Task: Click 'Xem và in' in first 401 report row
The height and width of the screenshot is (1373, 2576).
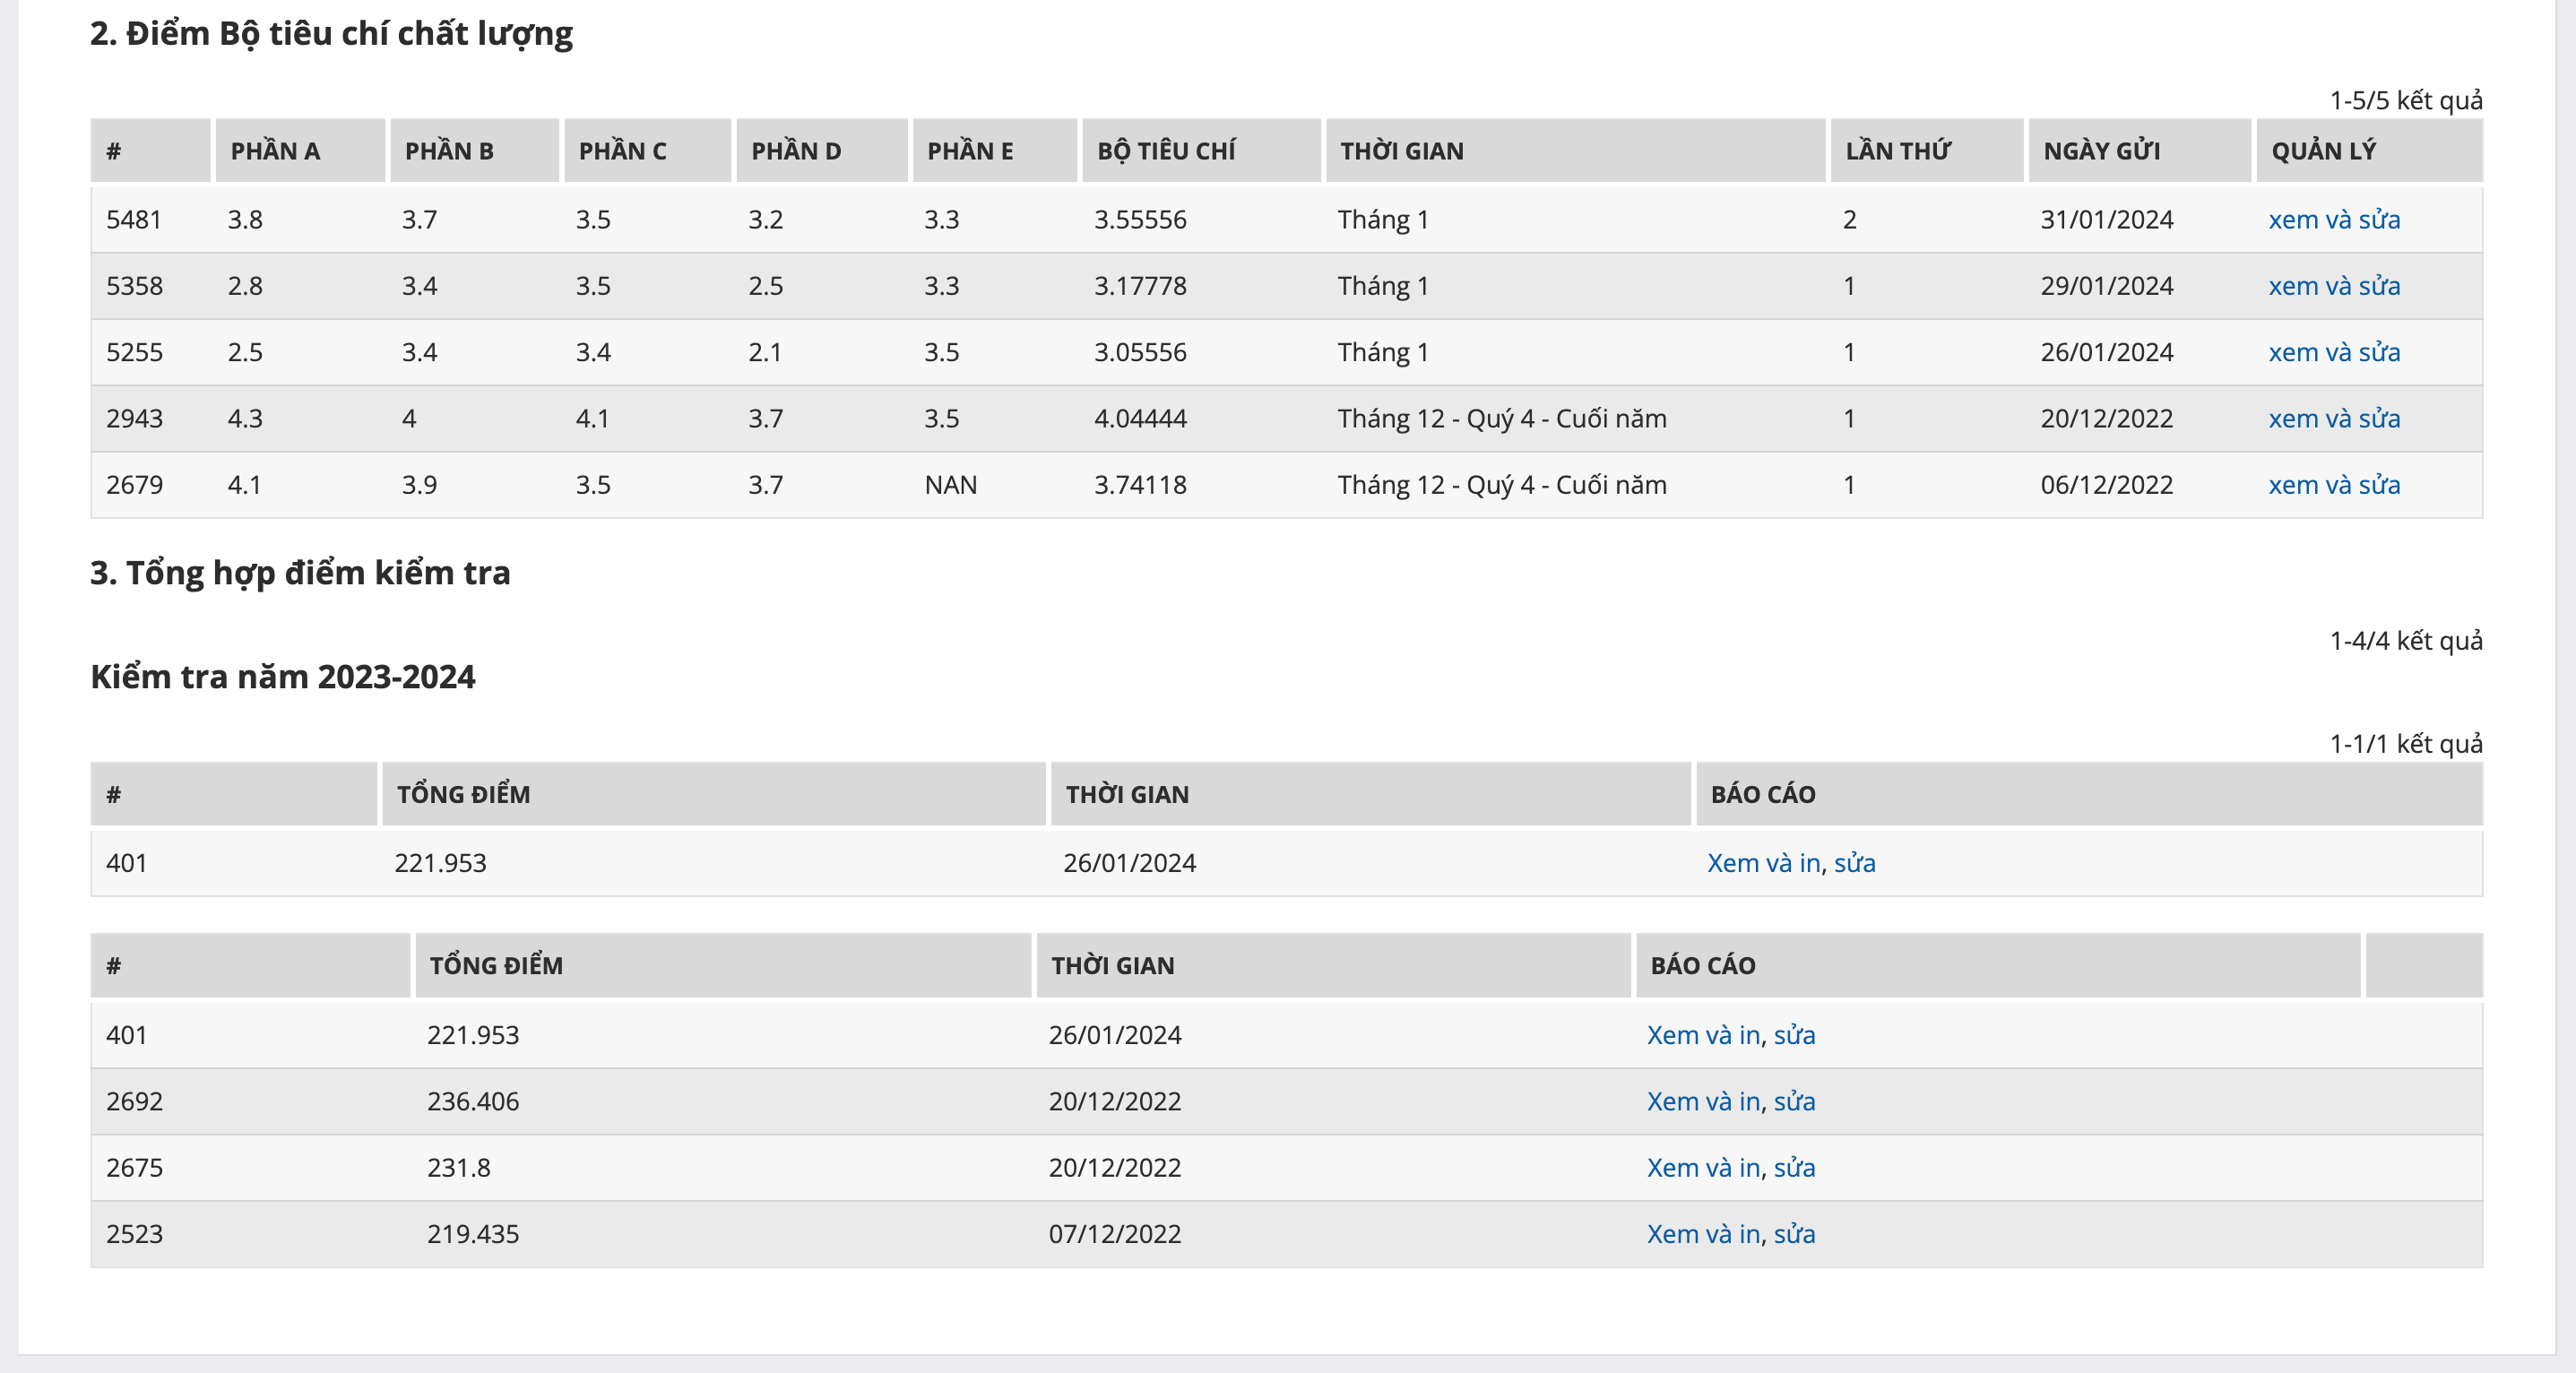Action: (1762, 863)
